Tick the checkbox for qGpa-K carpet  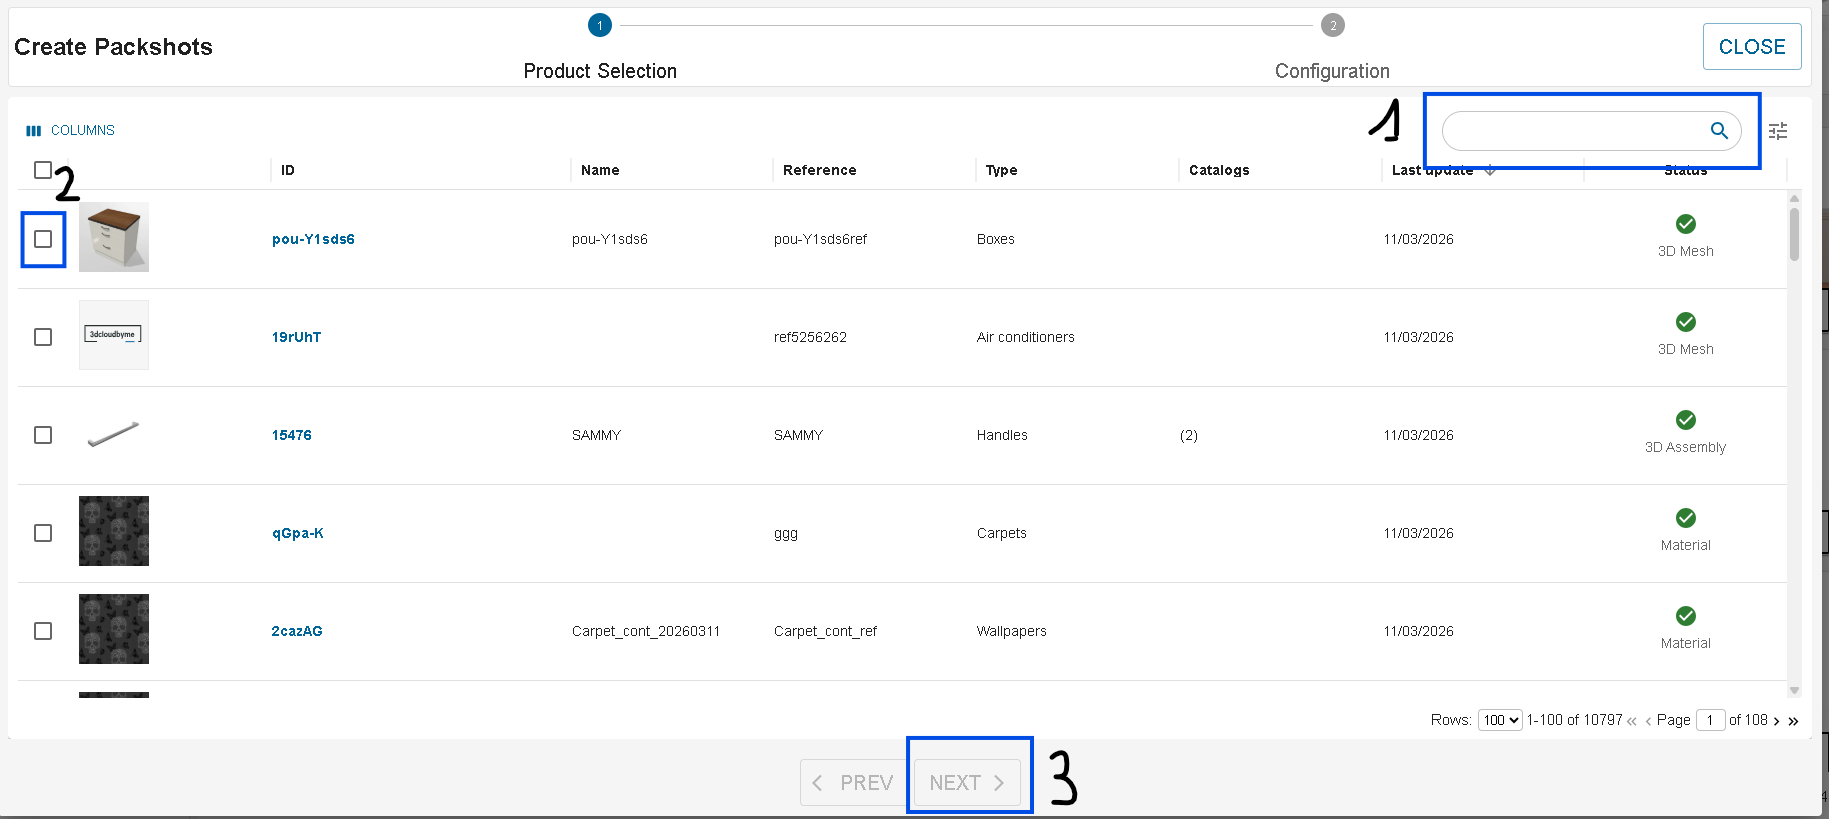[x=43, y=533]
